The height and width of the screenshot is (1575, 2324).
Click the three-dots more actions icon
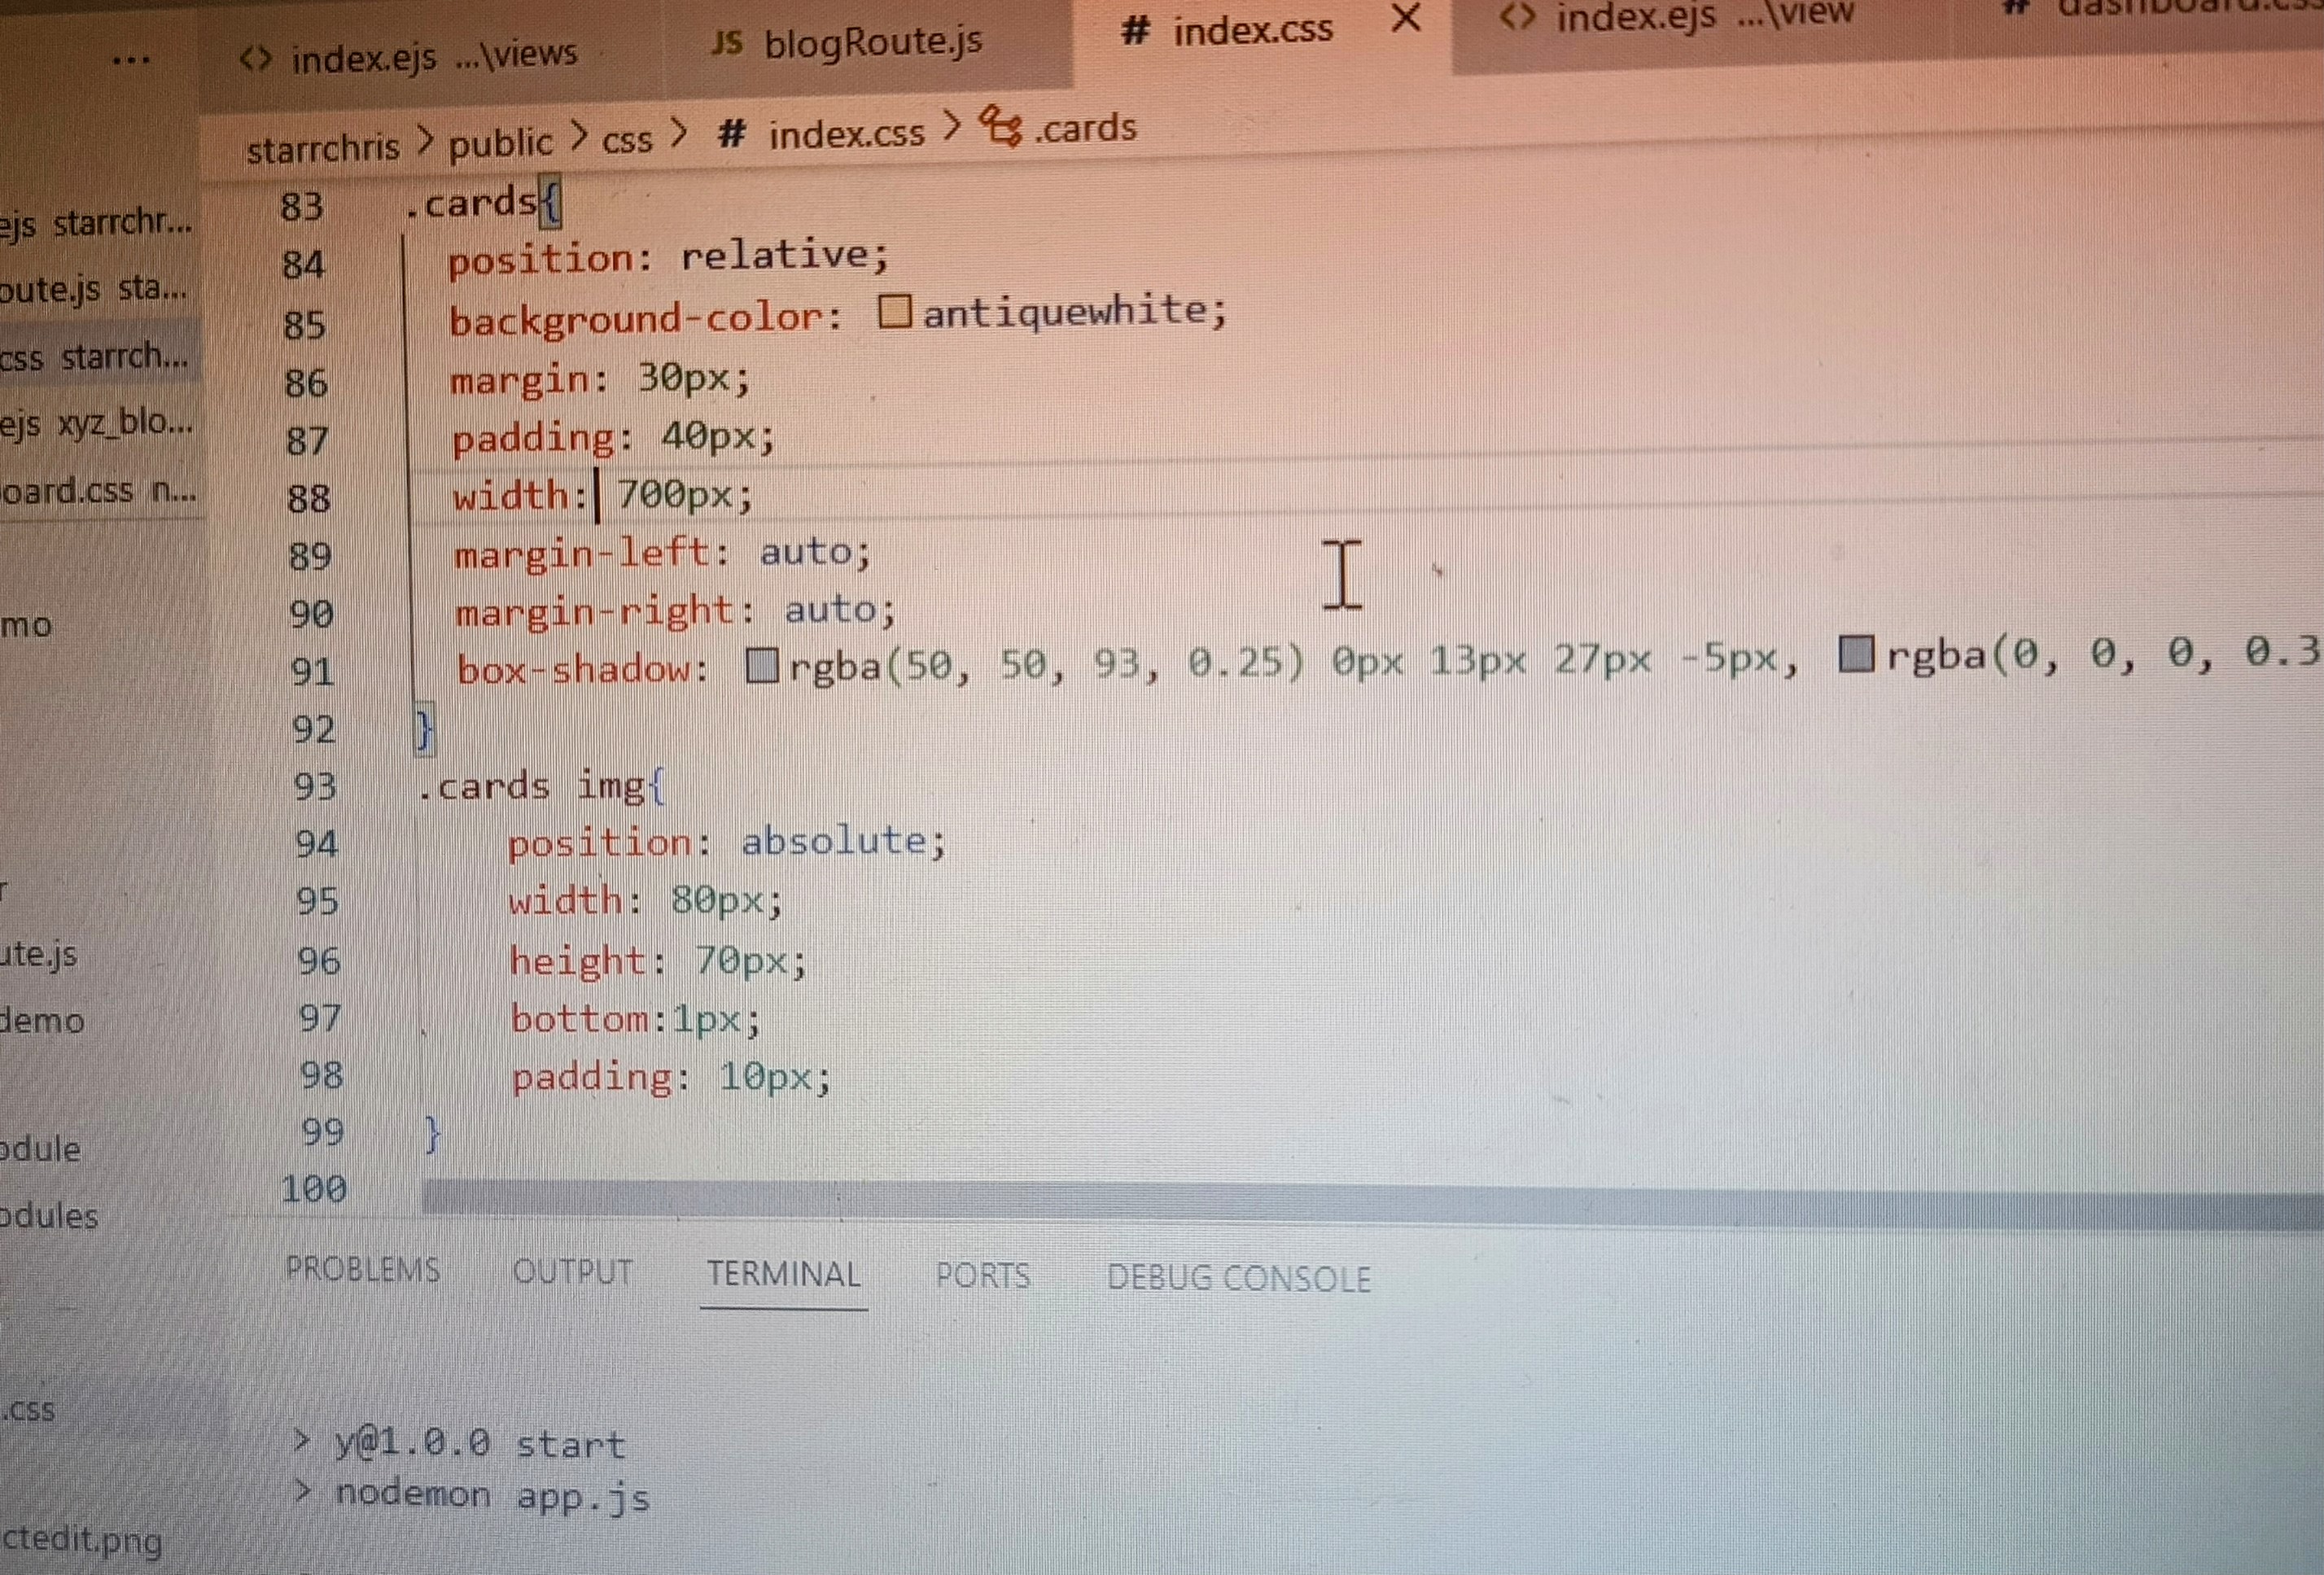click(x=131, y=61)
